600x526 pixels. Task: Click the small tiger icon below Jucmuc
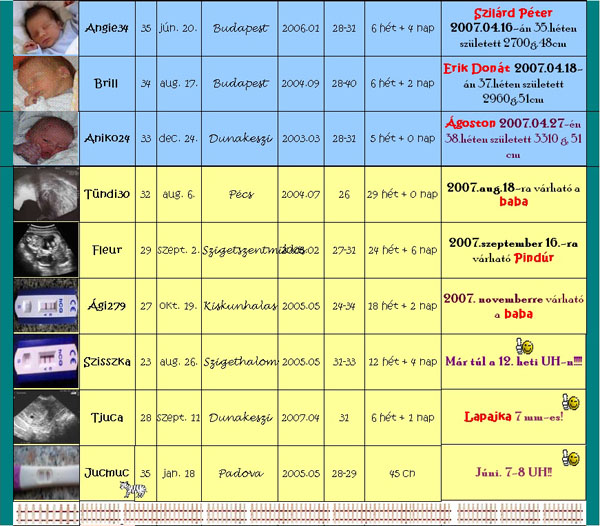point(129,488)
